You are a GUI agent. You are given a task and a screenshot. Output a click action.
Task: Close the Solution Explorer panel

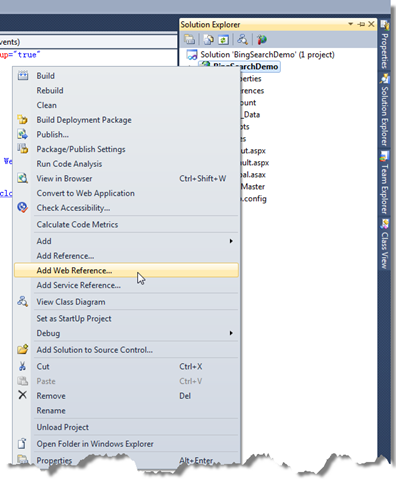[371, 24]
